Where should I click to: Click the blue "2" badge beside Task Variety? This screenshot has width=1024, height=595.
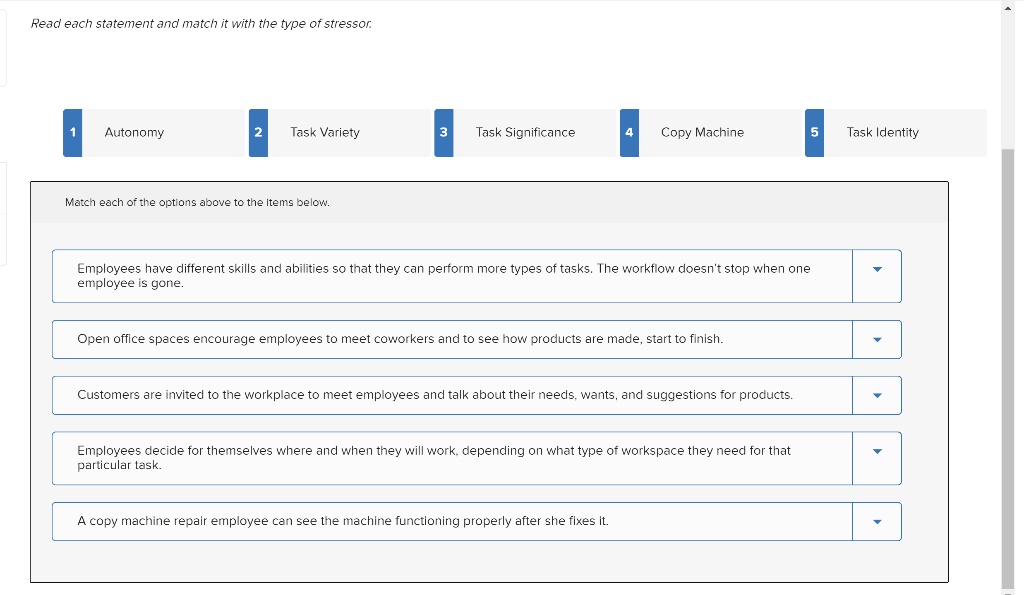point(257,132)
